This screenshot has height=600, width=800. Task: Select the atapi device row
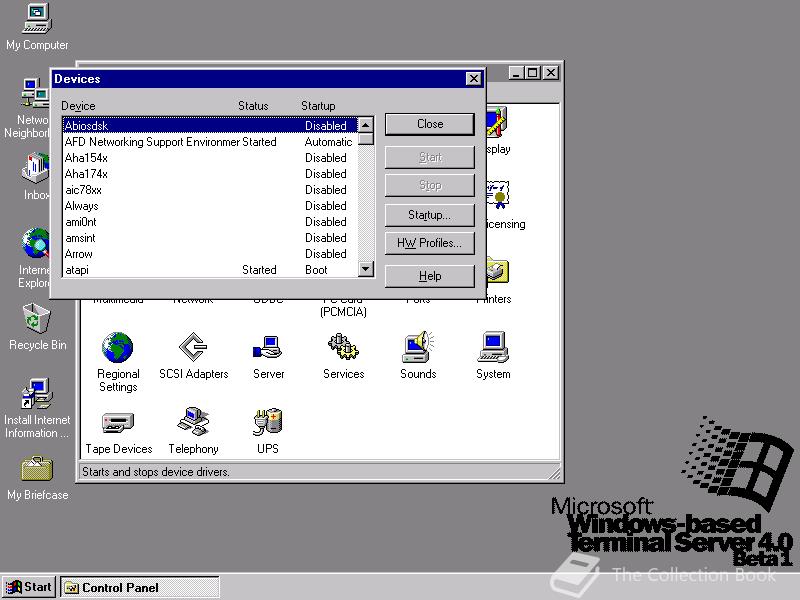pyautogui.click(x=210, y=269)
